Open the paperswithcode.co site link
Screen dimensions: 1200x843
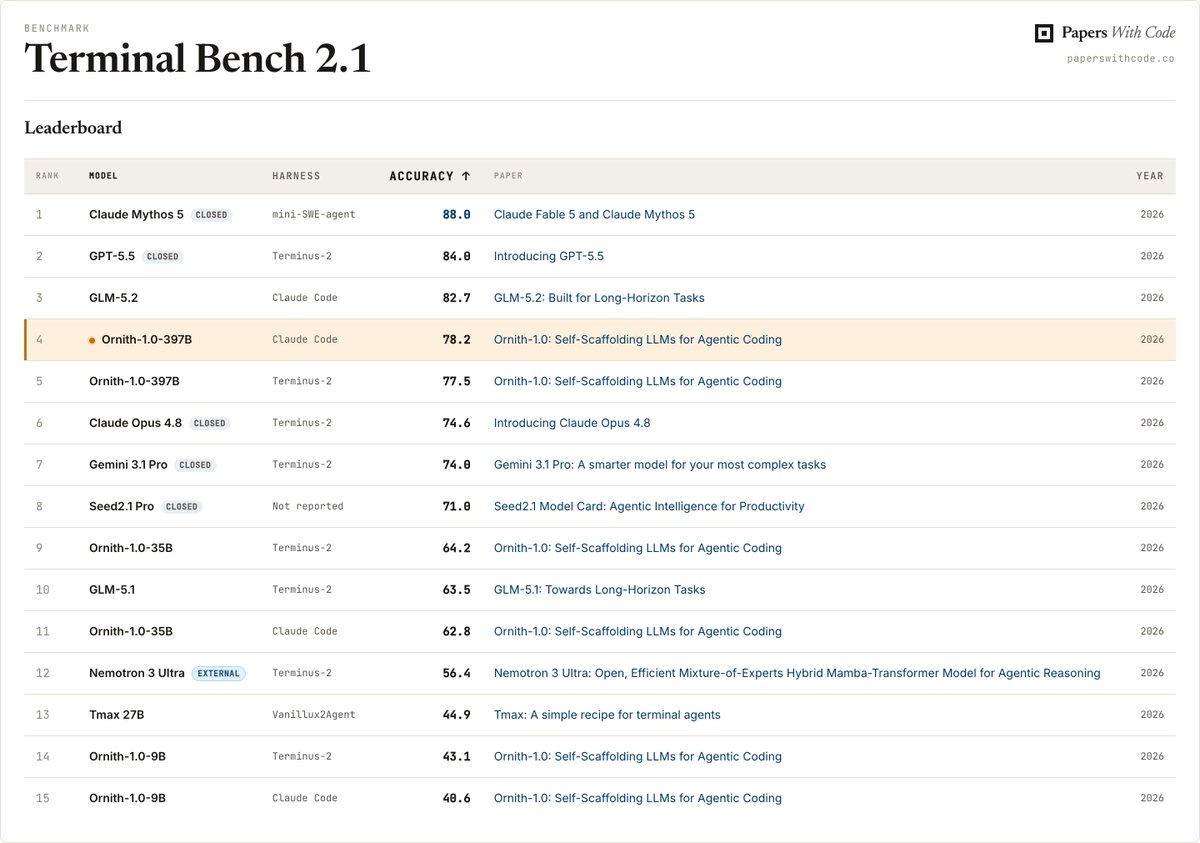point(1121,59)
